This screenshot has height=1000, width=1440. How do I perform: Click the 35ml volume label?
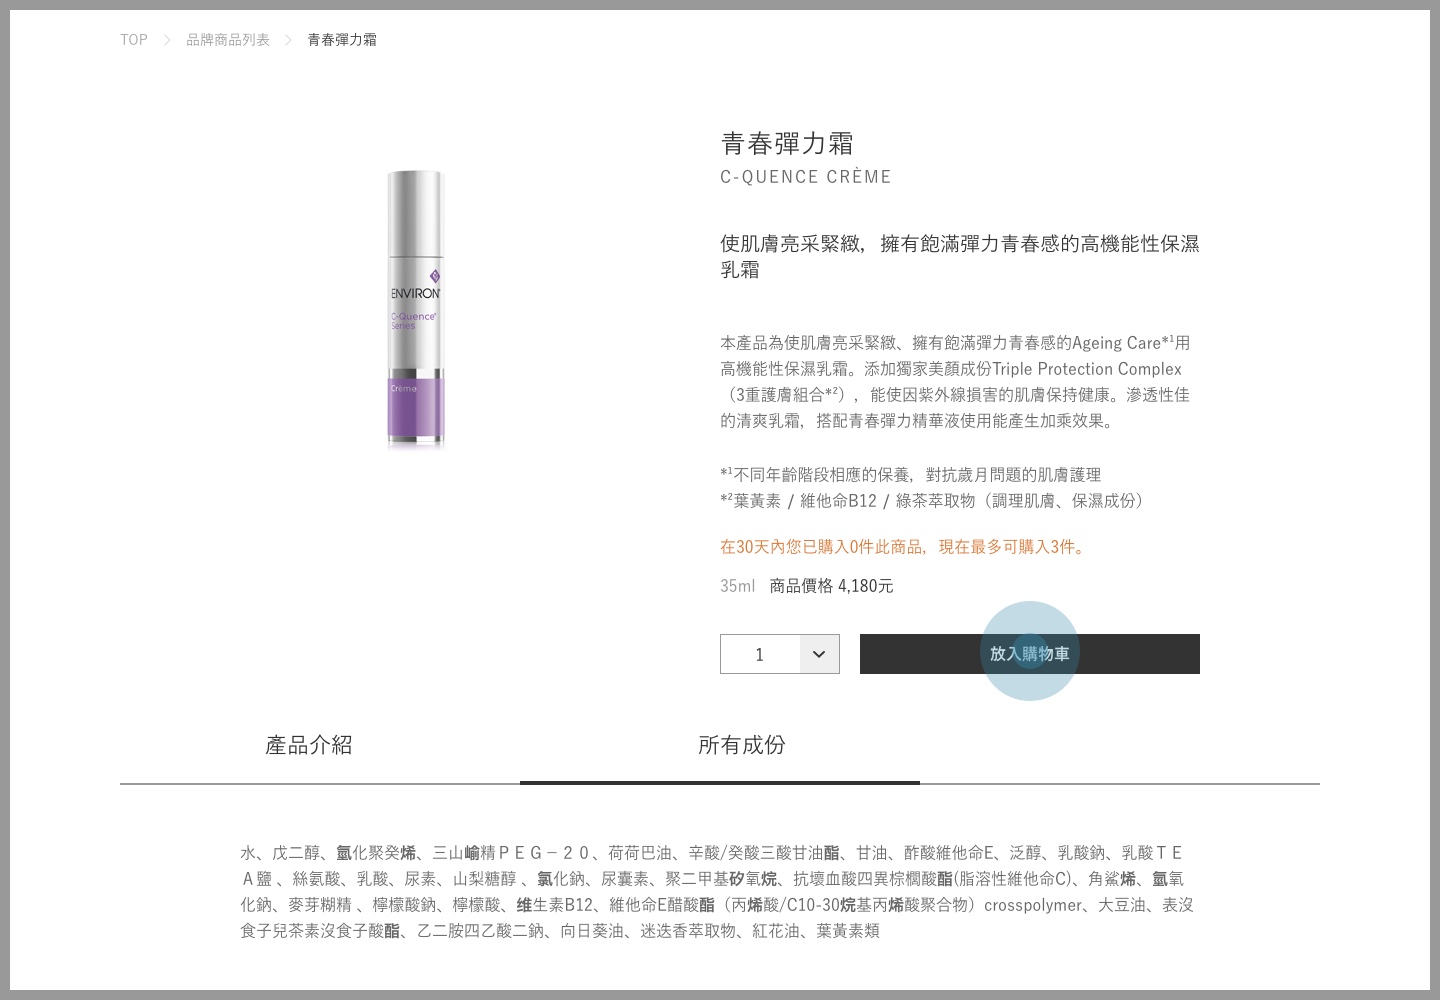coord(738,586)
